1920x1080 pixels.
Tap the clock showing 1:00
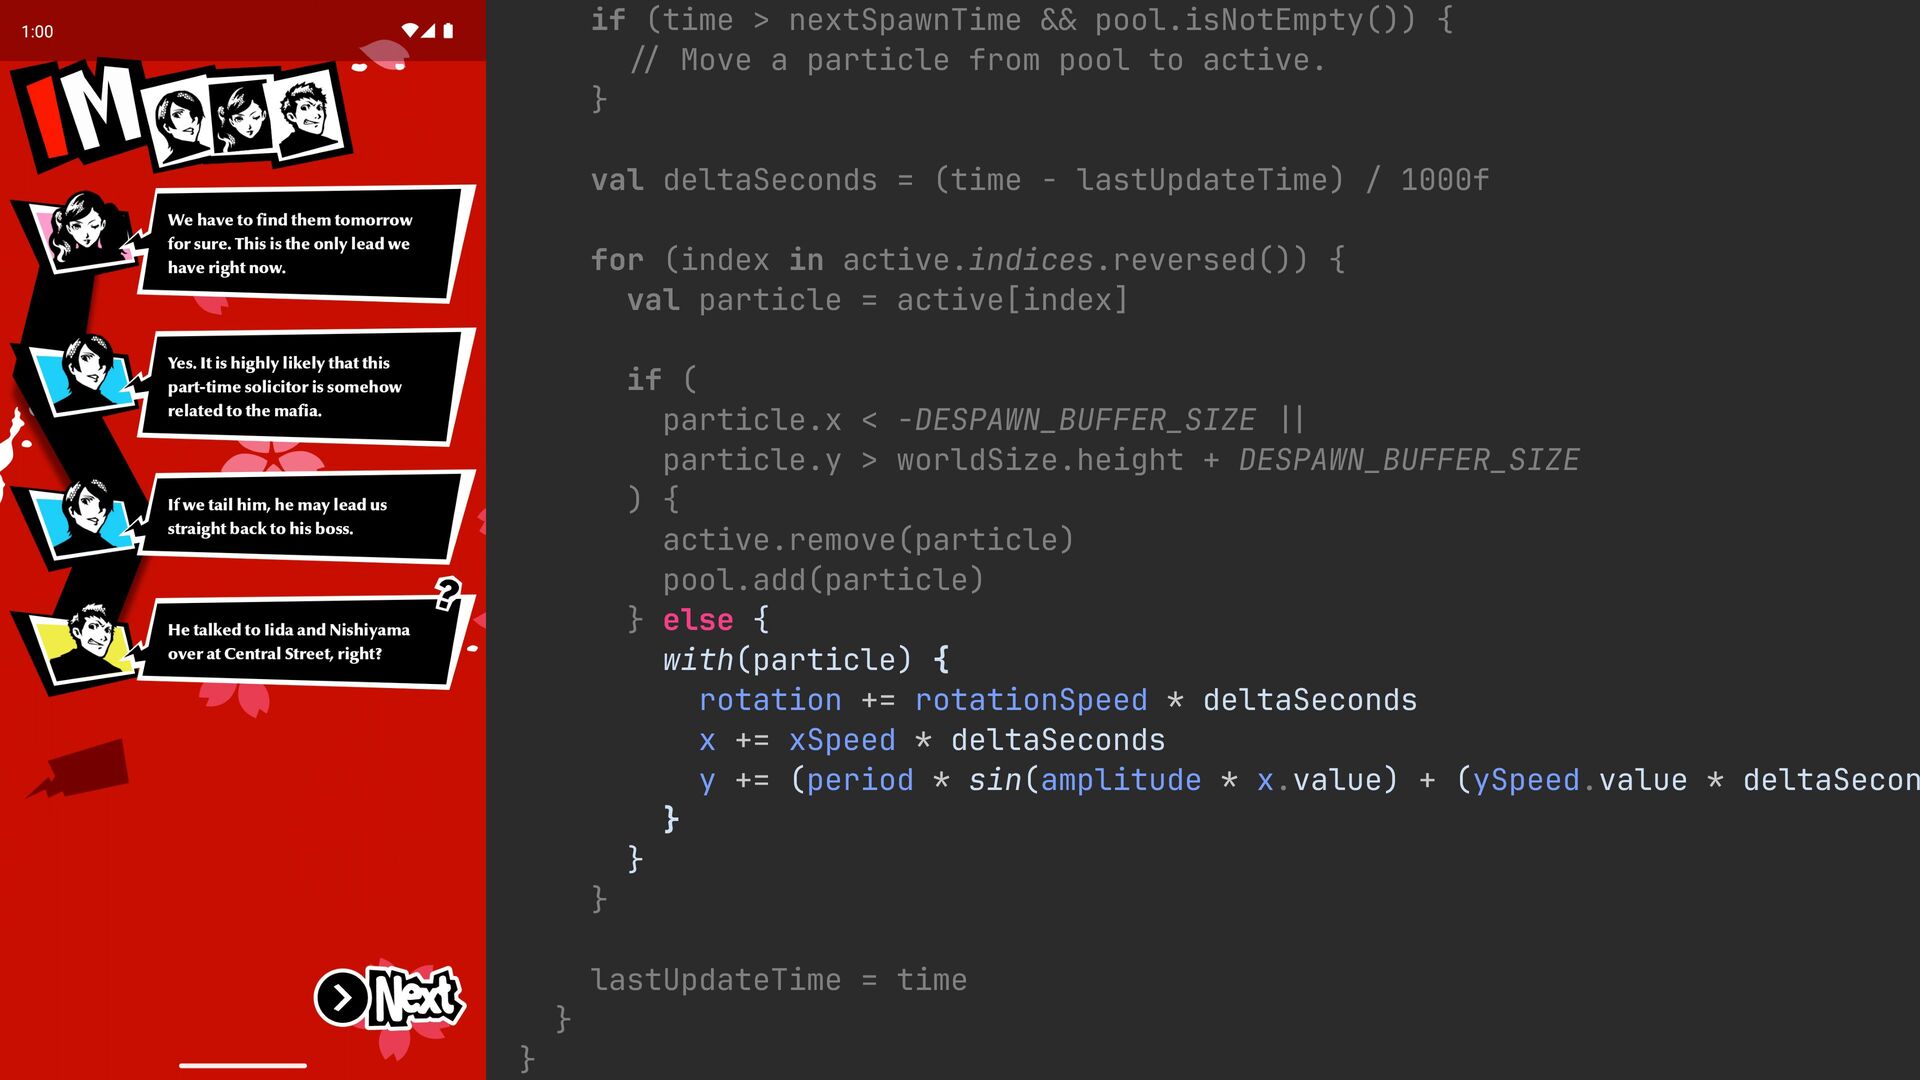click(37, 32)
